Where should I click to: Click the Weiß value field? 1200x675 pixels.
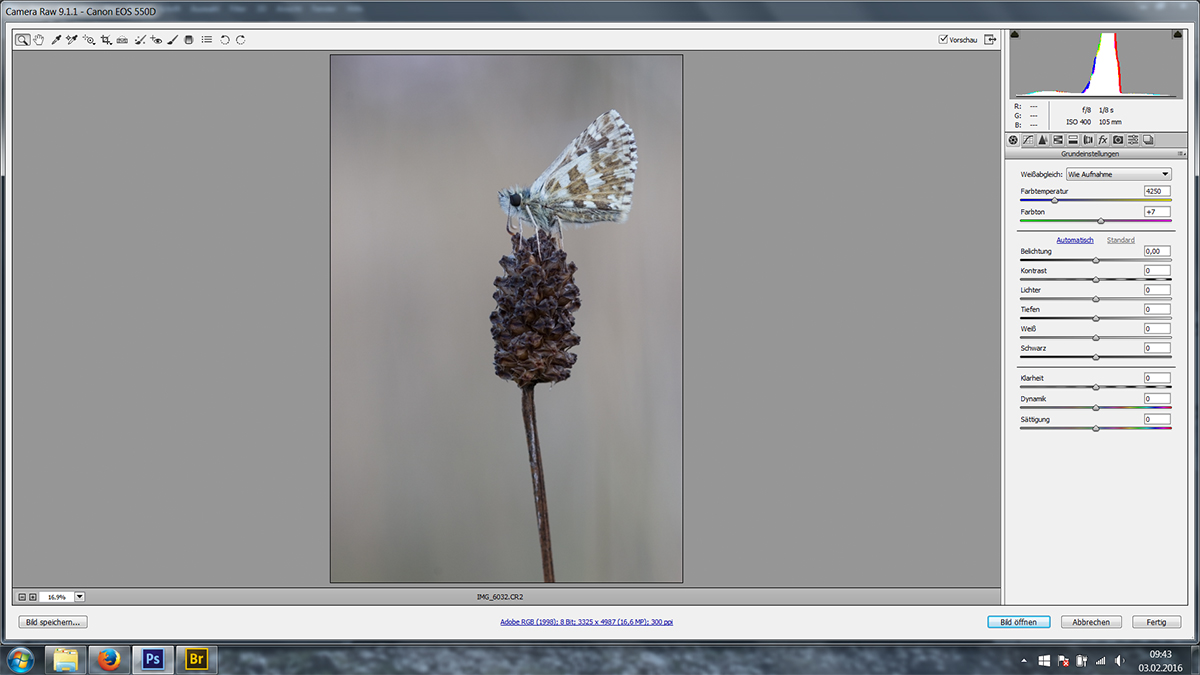tap(1157, 328)
